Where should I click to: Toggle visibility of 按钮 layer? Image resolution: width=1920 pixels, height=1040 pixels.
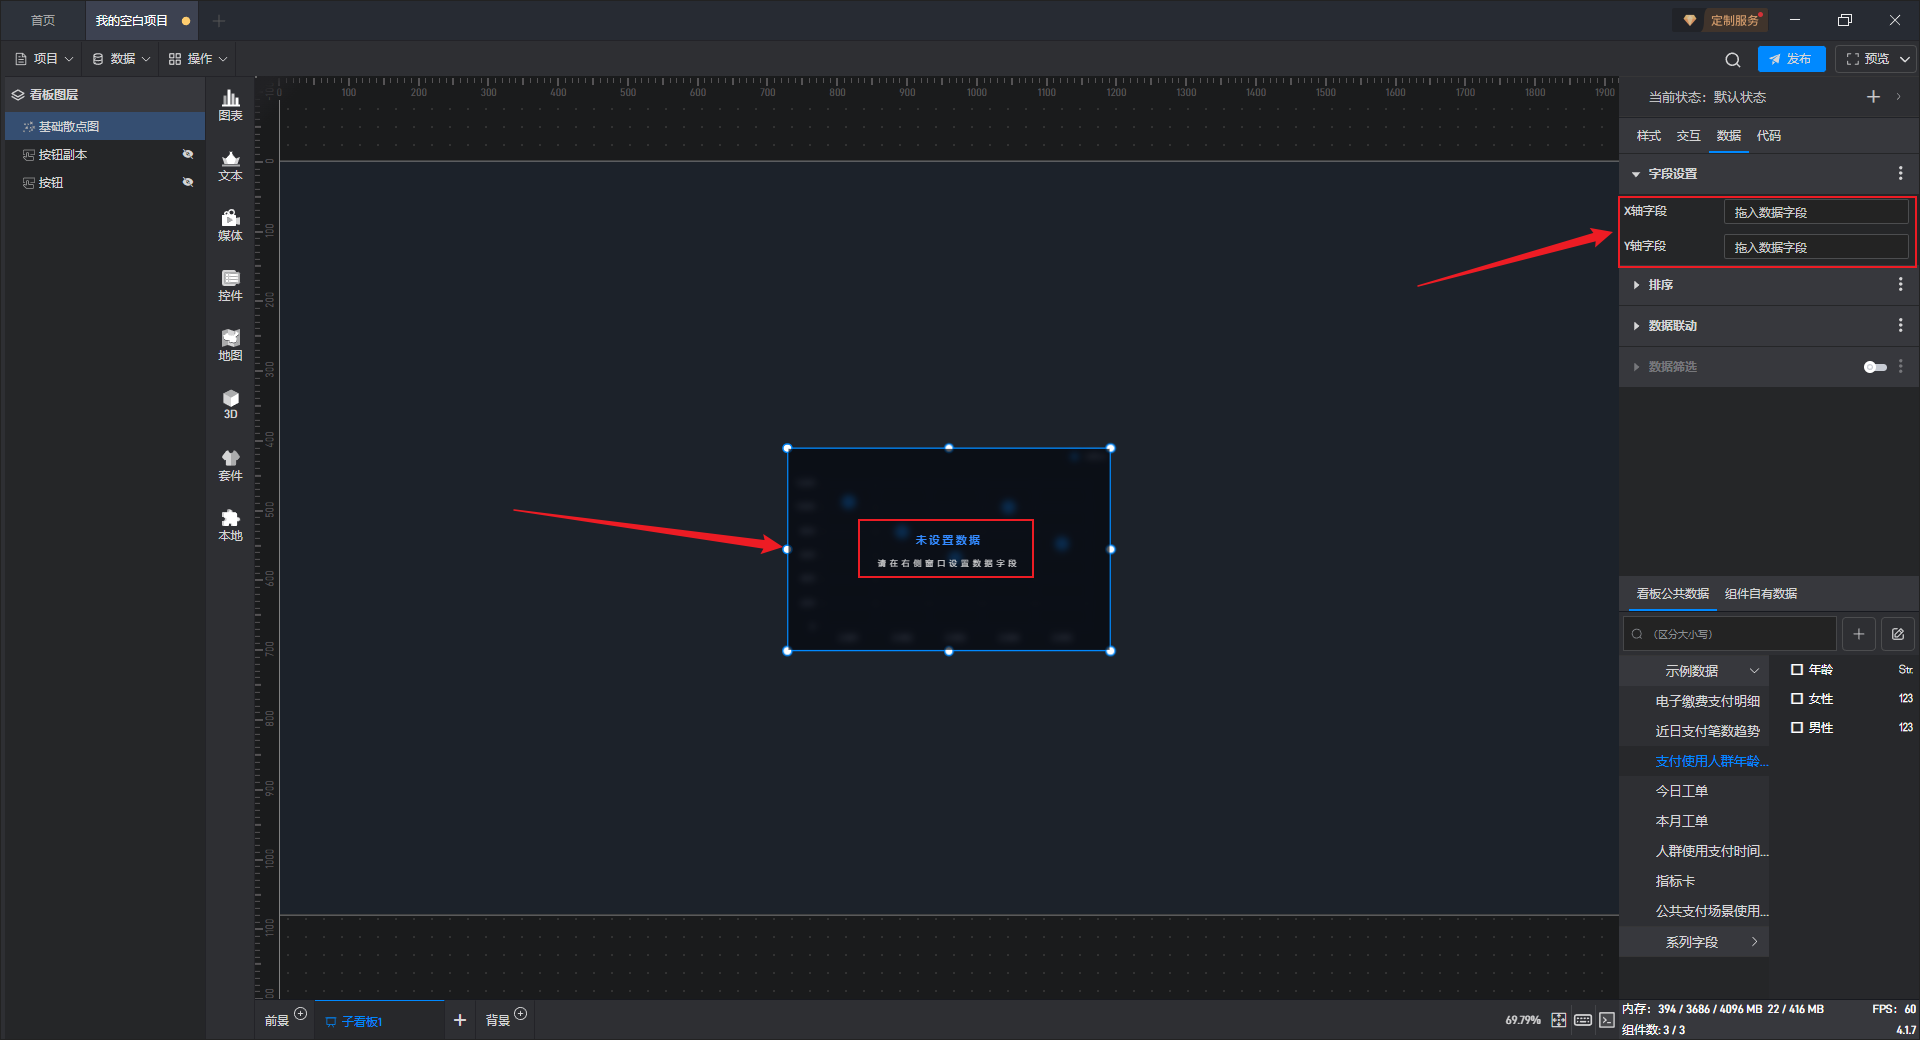pos(187,182)
